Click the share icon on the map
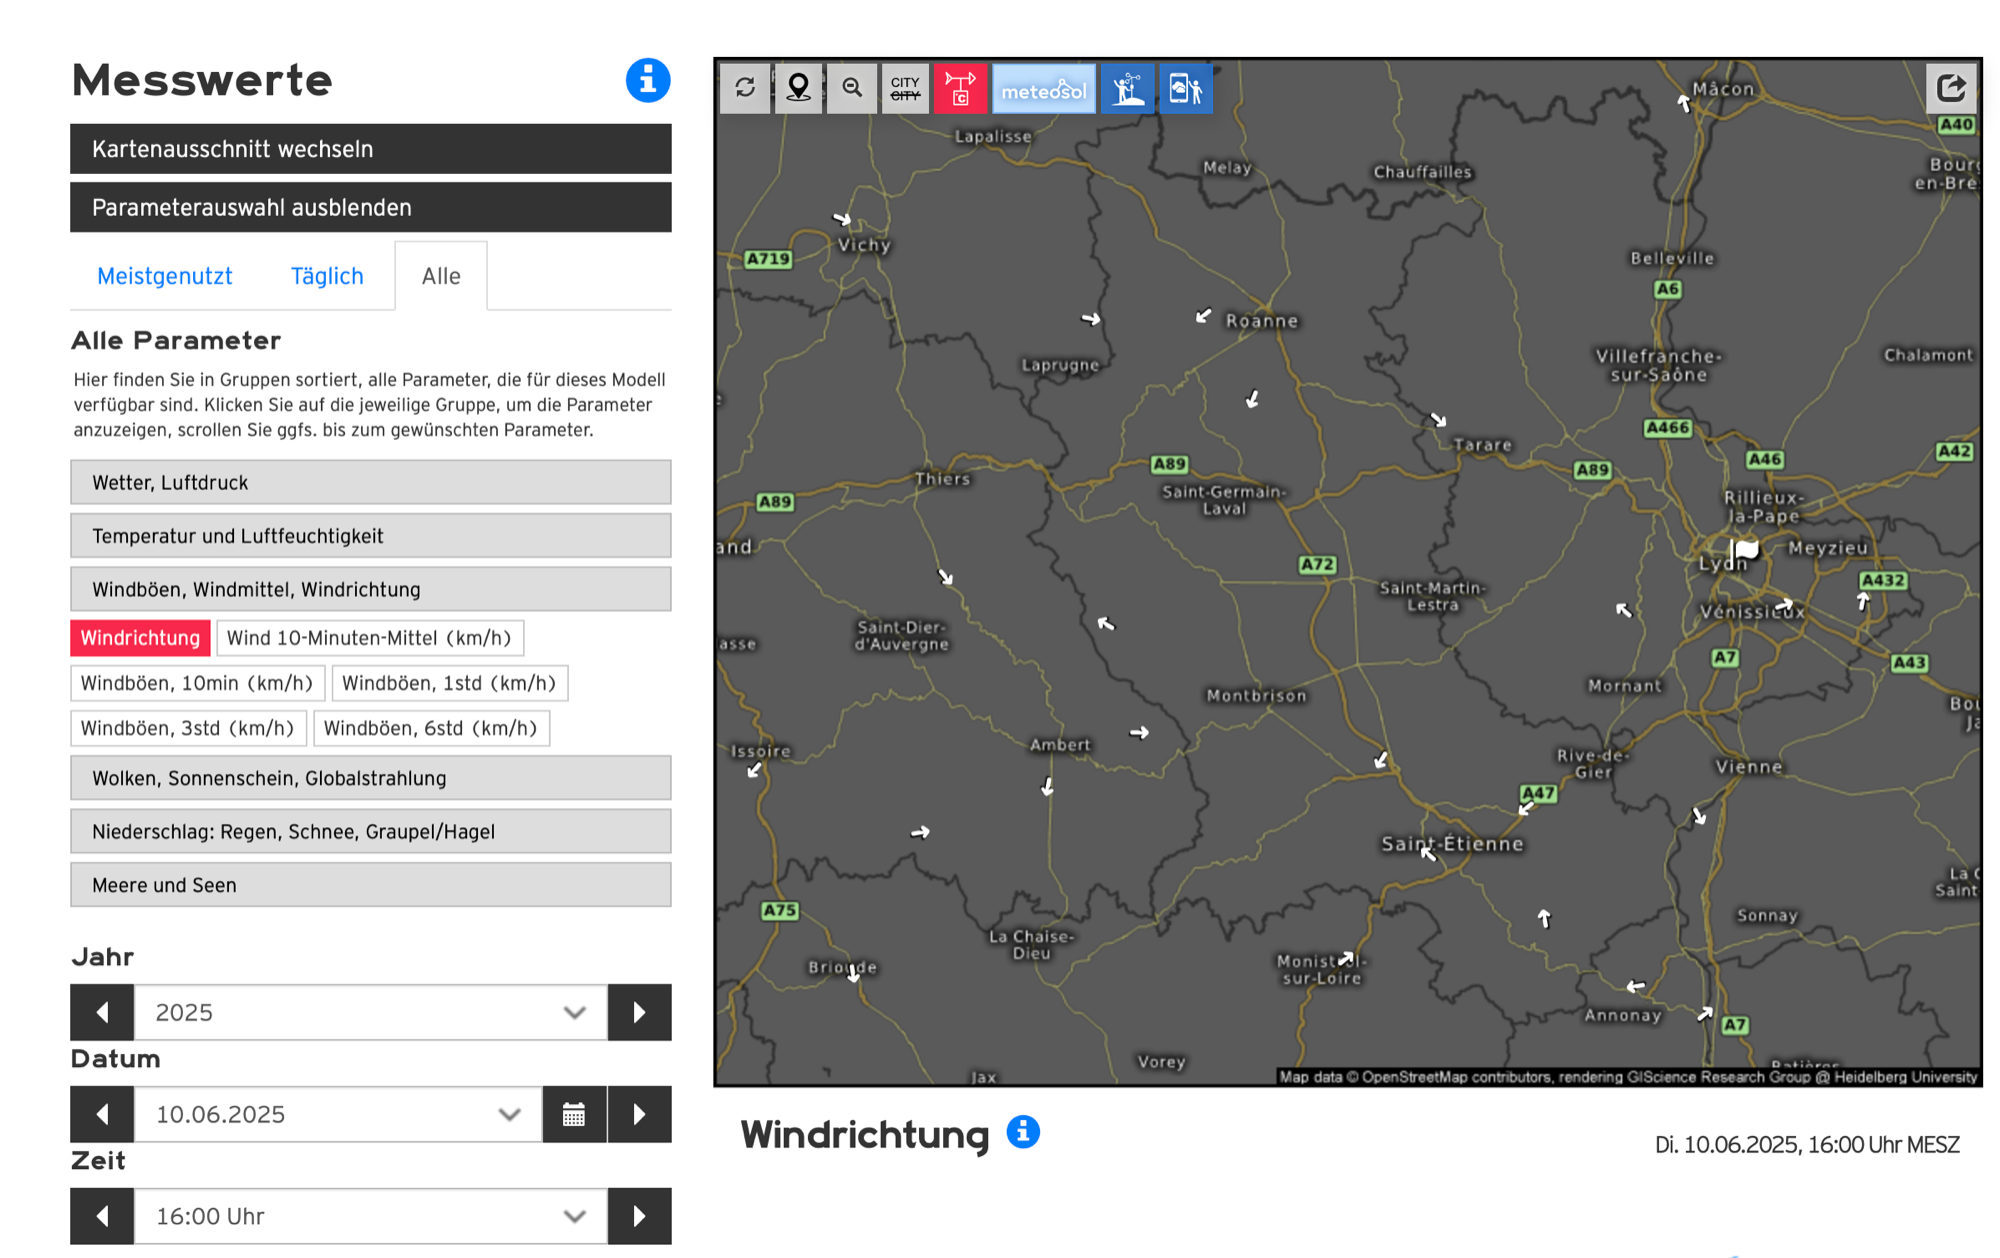The width and height of the screenshot is (2000, 1258). click(x=1951, y=88)
